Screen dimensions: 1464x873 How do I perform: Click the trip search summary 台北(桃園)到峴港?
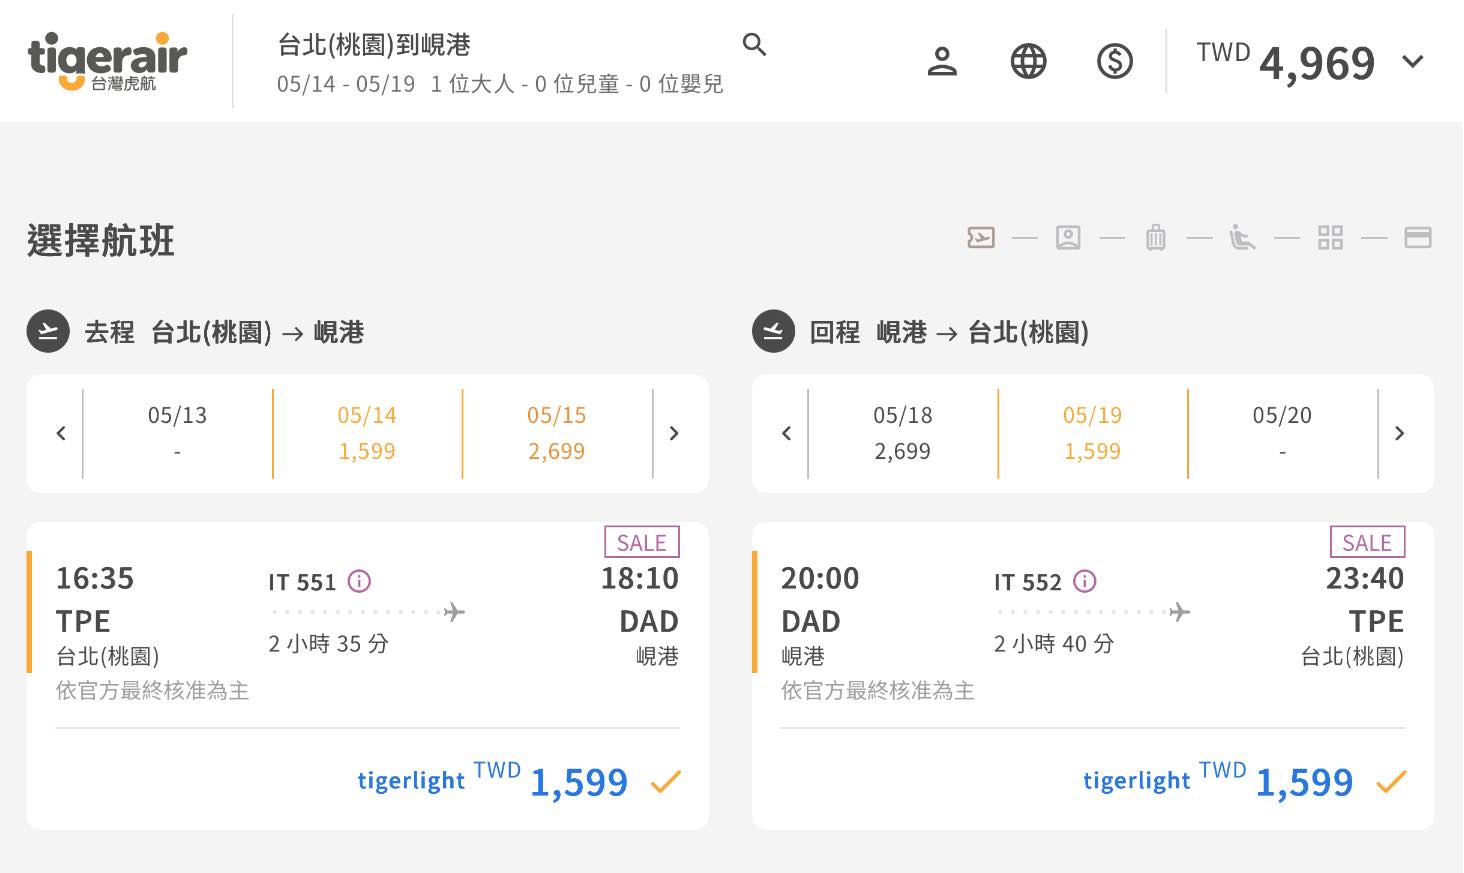tap(374, 45)
